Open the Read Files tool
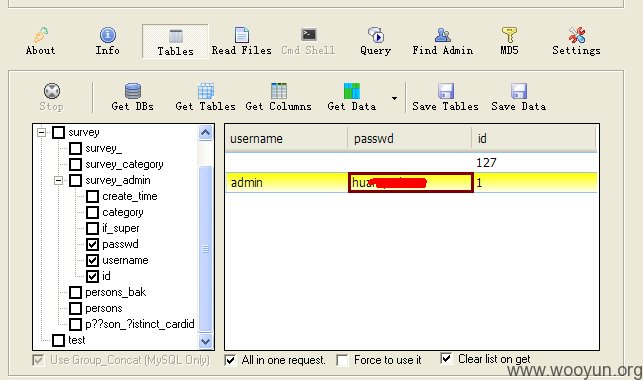 242,41
